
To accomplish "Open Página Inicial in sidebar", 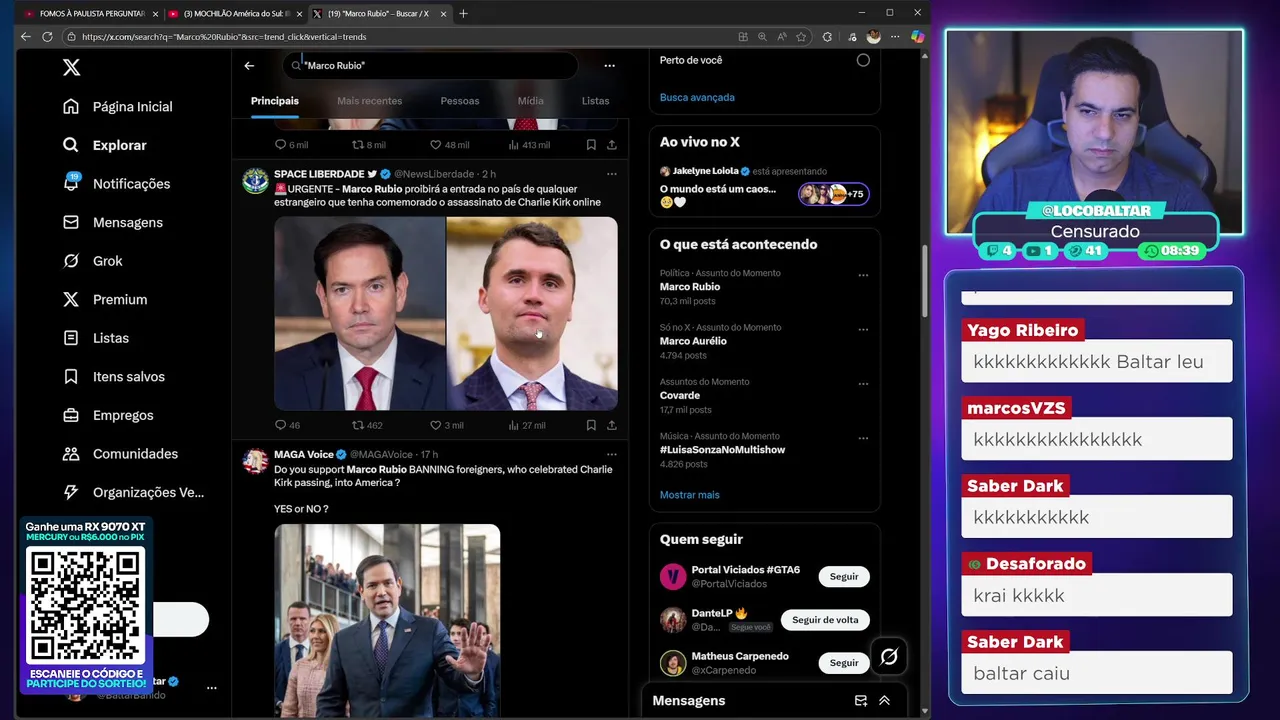I will click(x=117, y=106).
